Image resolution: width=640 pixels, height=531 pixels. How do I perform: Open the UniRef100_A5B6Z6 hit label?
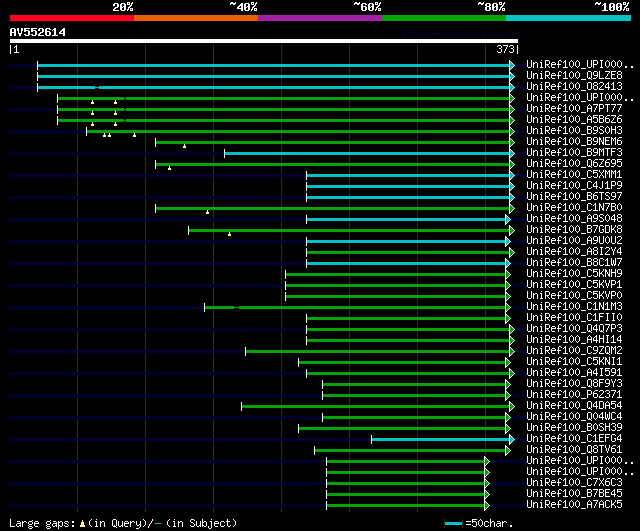click(x=574, y=120)
